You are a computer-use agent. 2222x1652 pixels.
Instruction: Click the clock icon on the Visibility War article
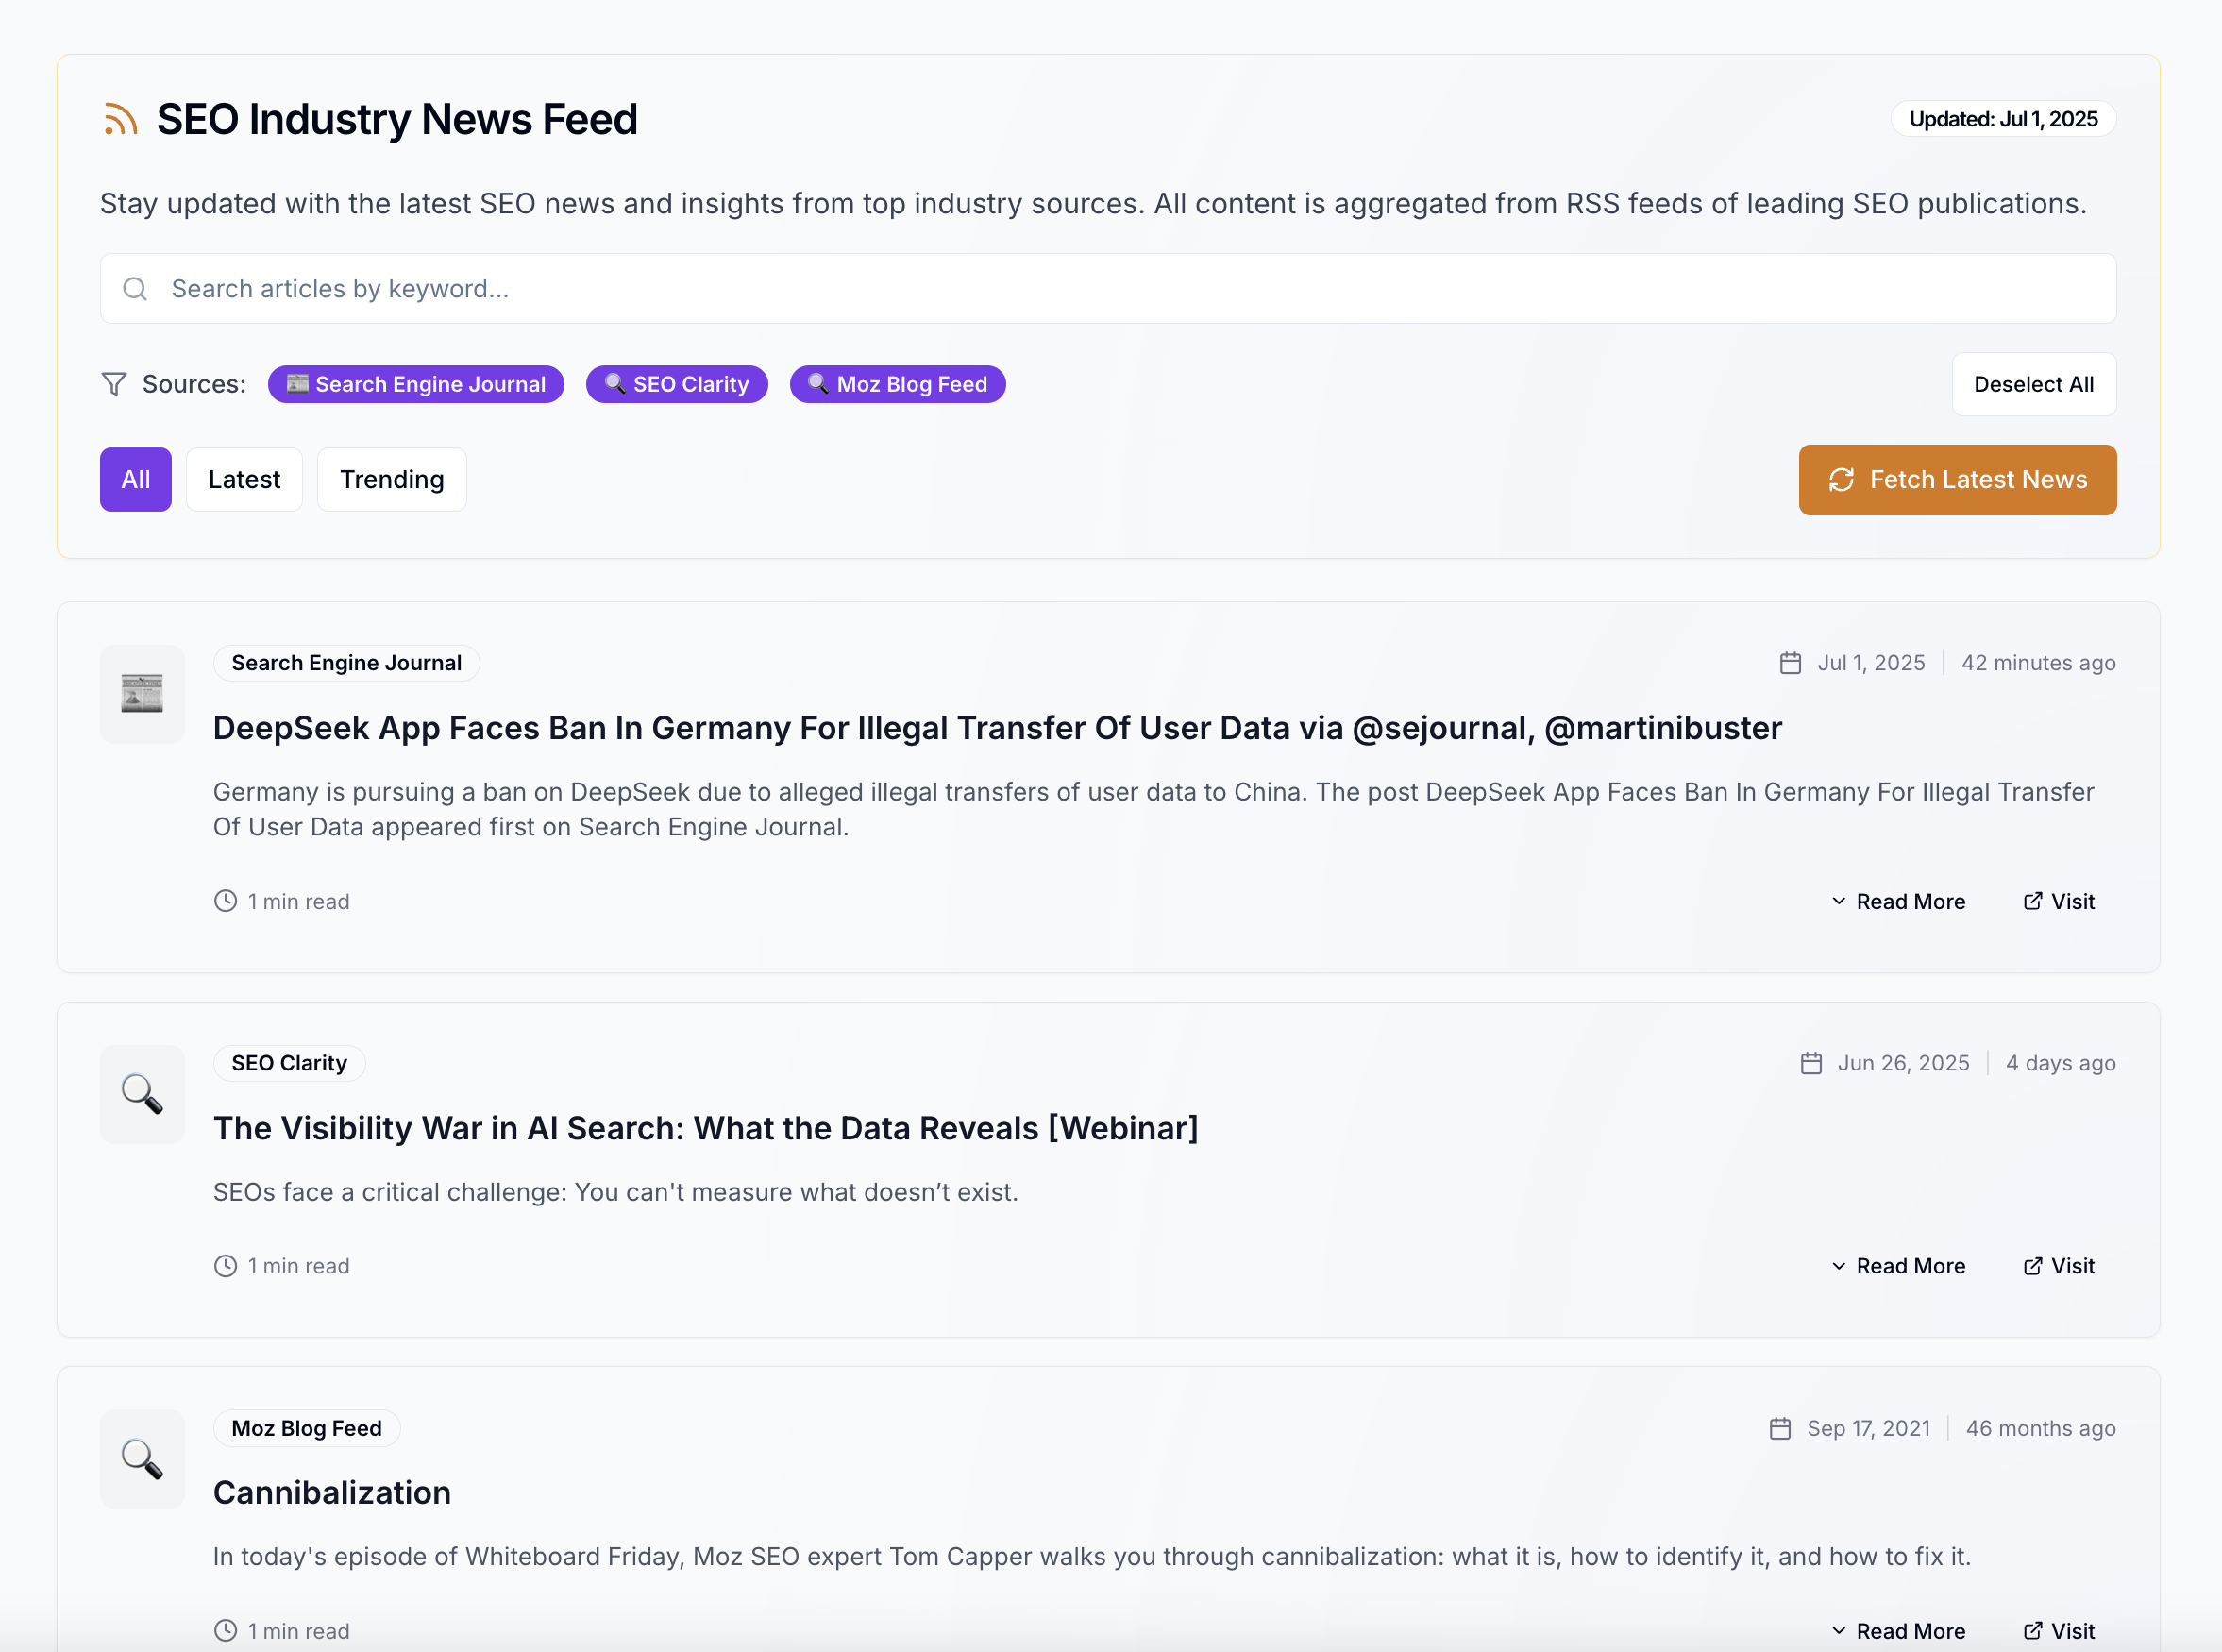[226, 1266]
